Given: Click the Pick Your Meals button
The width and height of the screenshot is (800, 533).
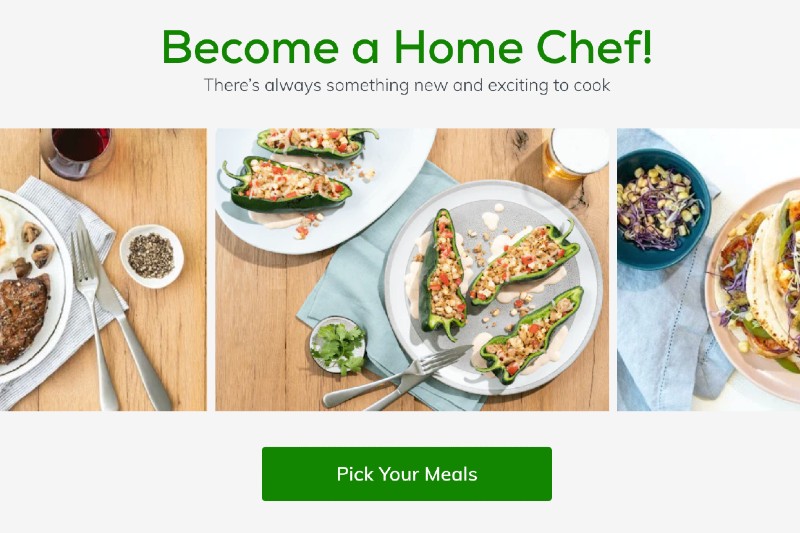Looking at the screenshot, I should tap(407, 474).
